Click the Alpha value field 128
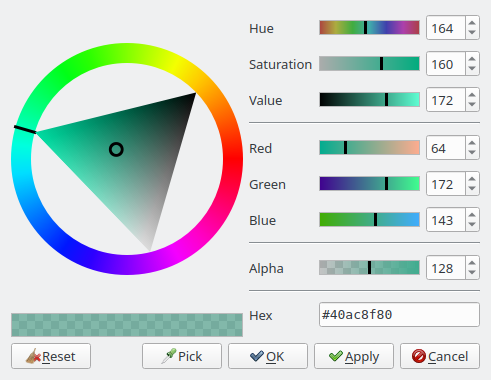 (446, 268)
